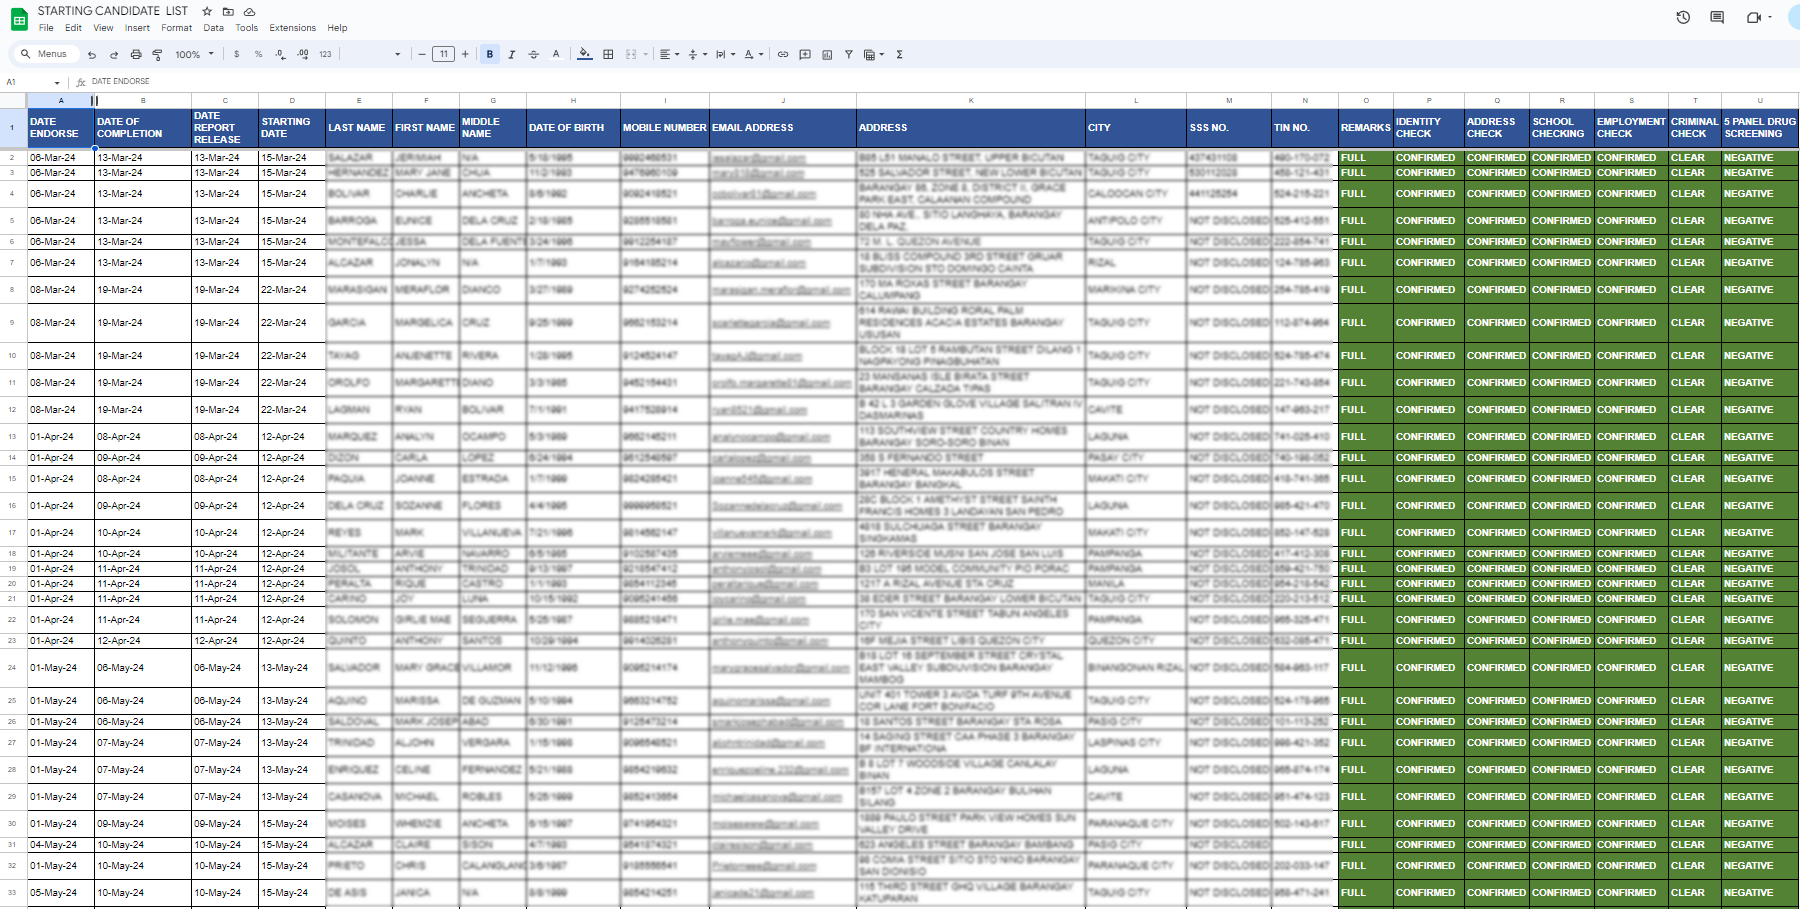
Task: Click the Name box showing A1
Action: [x=33, y=82]
